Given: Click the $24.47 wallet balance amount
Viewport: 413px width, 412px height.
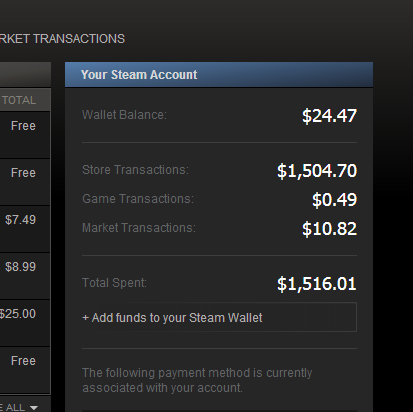Looking at the screenshot, I should click(x=329, y=116).
